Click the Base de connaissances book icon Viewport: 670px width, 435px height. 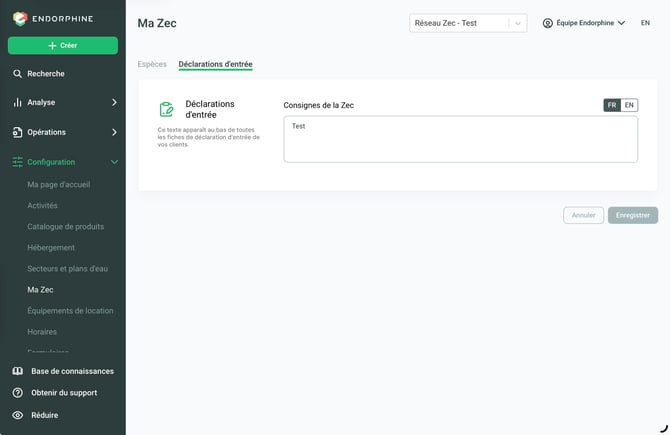(18, 371)
